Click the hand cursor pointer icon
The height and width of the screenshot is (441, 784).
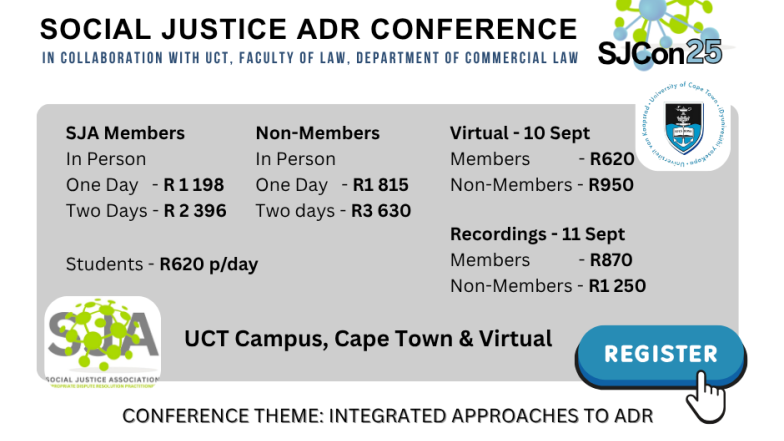click(x=706, y=396)
